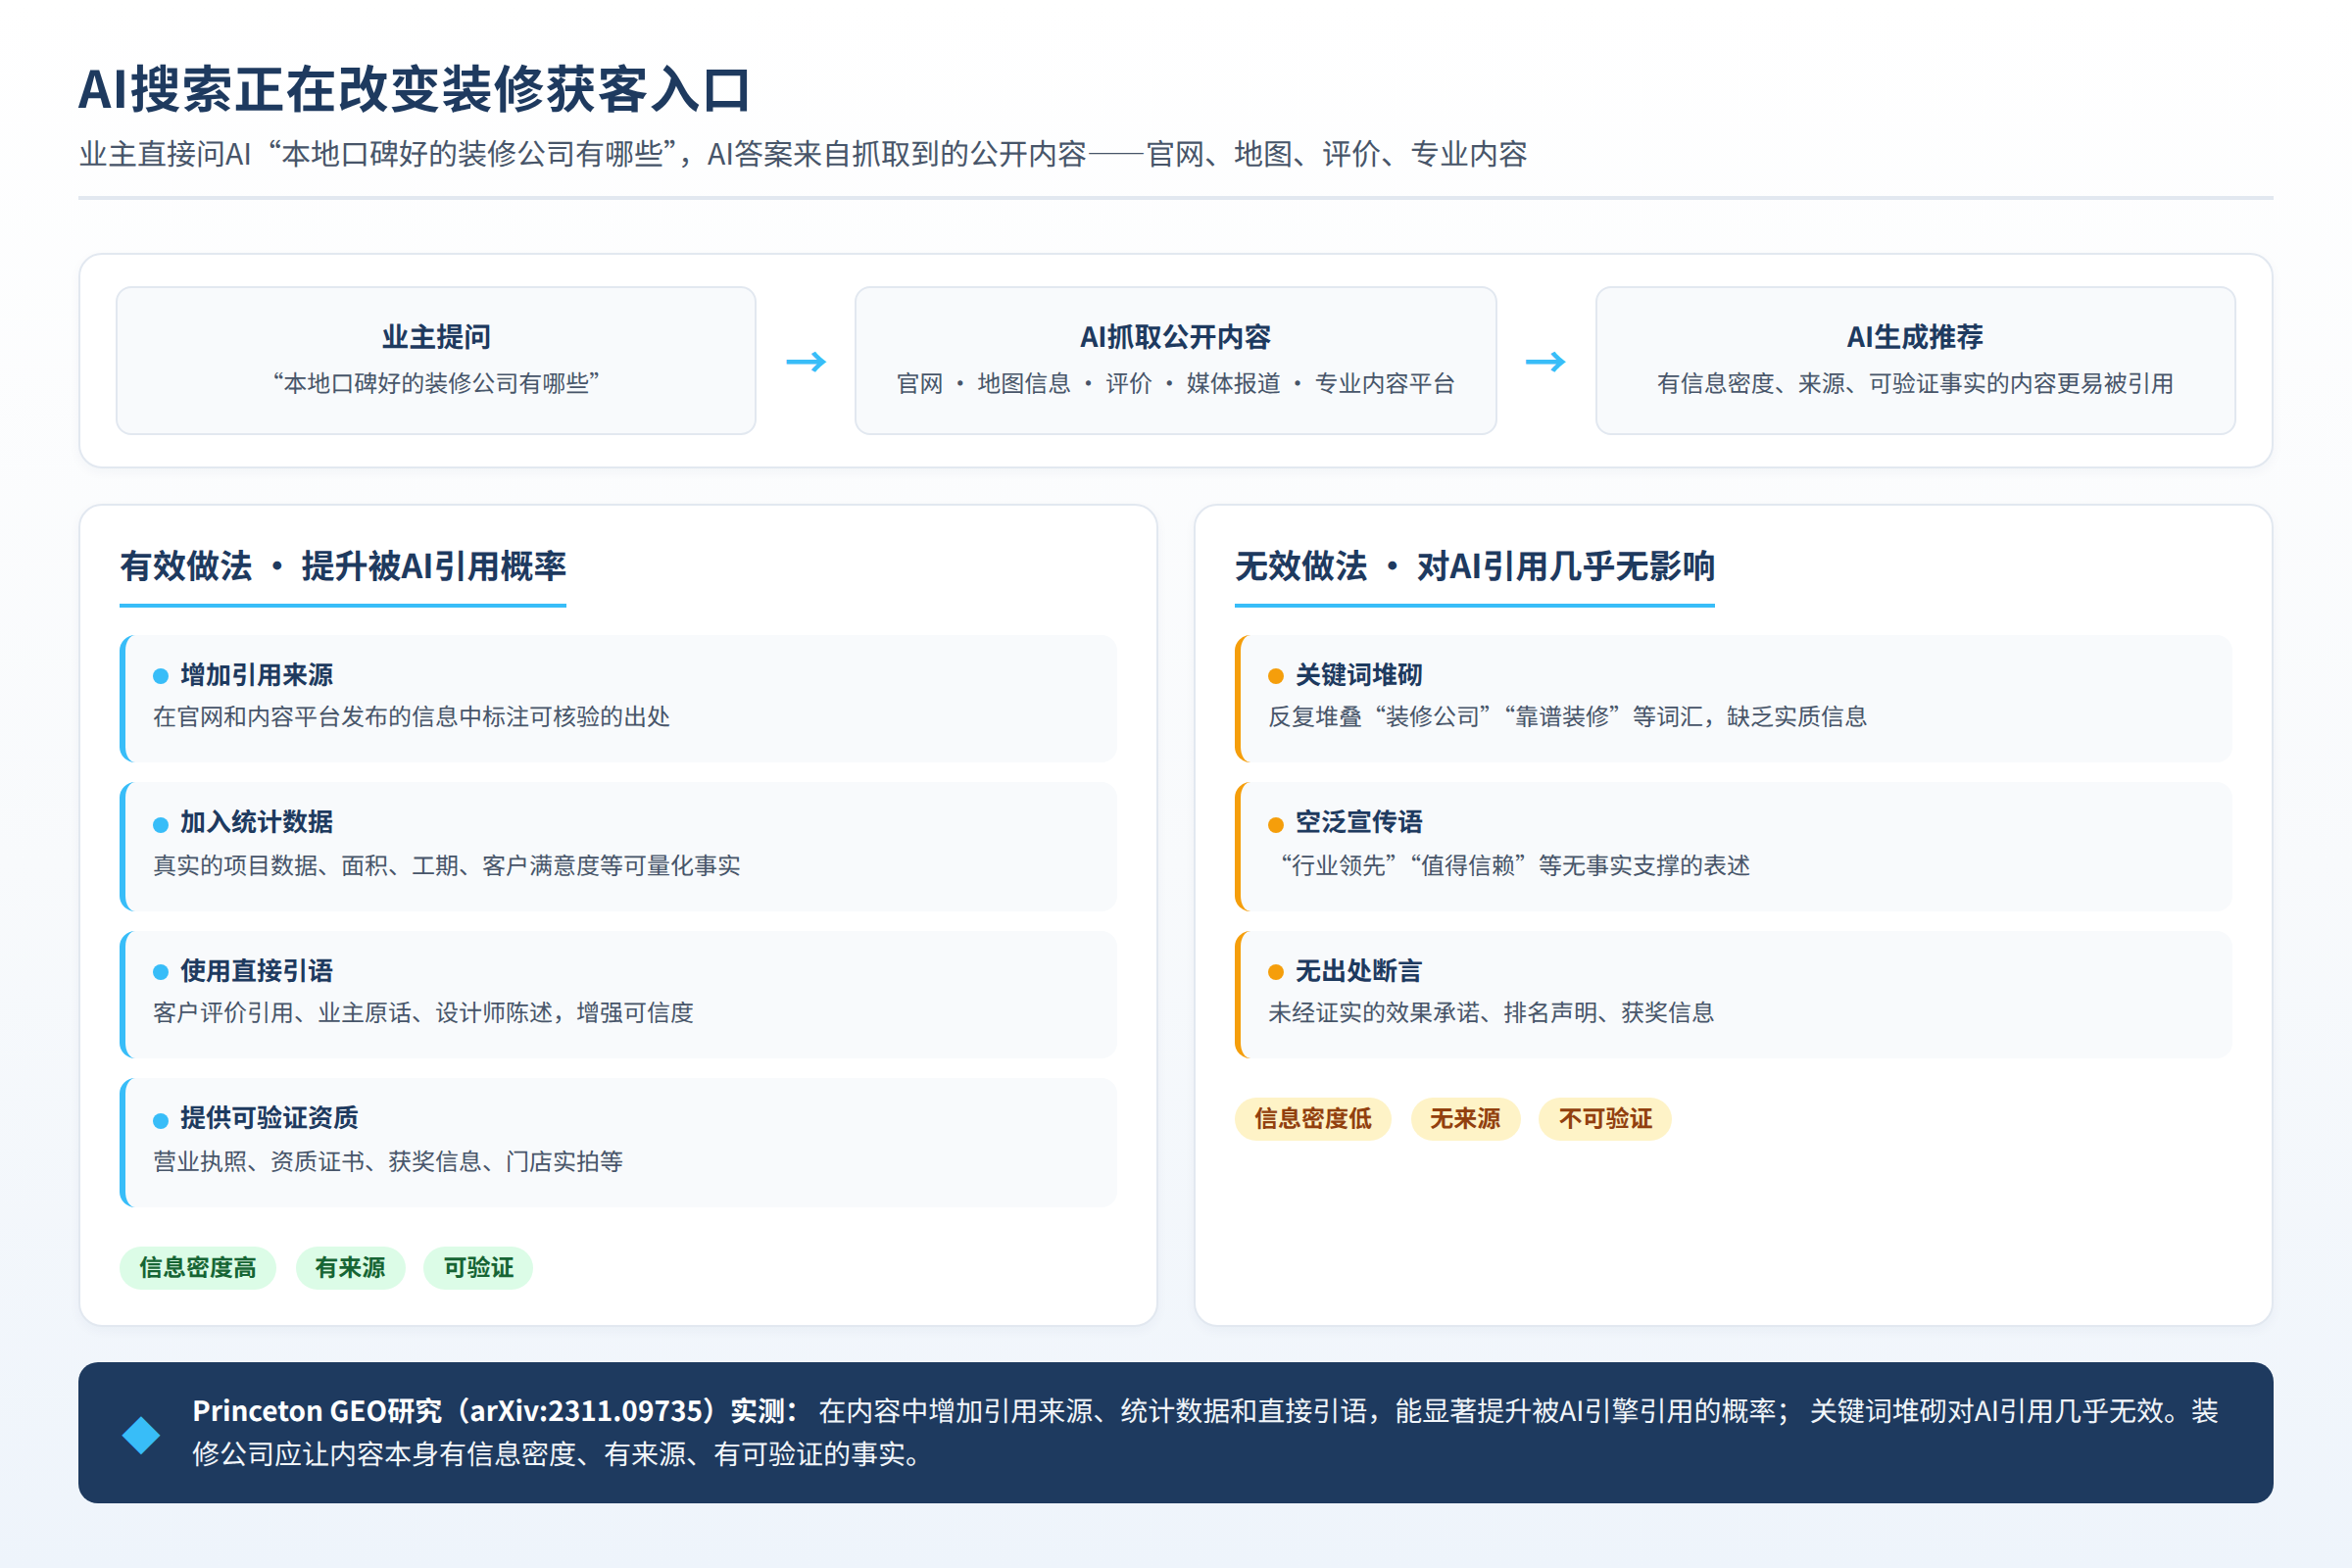Click the Princeton GEO研究（arXiv:2311.09735）实测 label
The width and height of the screenshot is (2352, 1568).
(495, 1411)
